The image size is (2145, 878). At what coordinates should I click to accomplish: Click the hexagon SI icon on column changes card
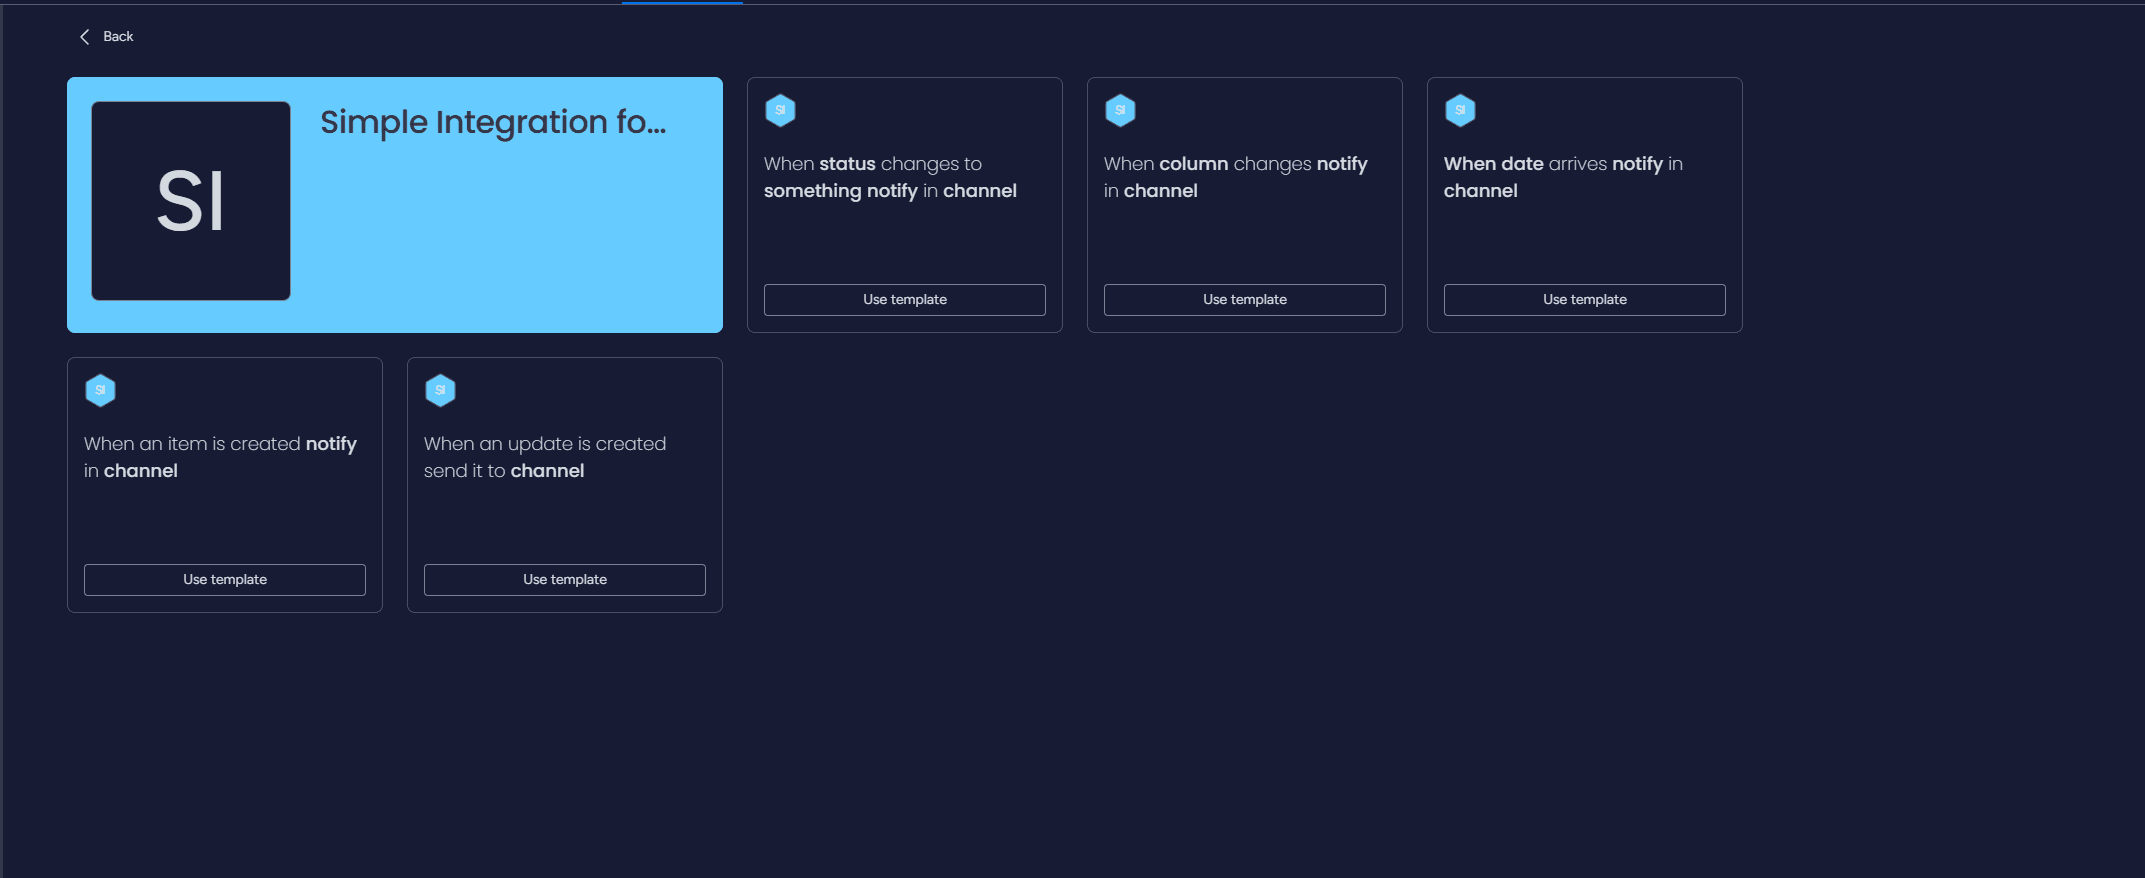tap(1120, 110)
